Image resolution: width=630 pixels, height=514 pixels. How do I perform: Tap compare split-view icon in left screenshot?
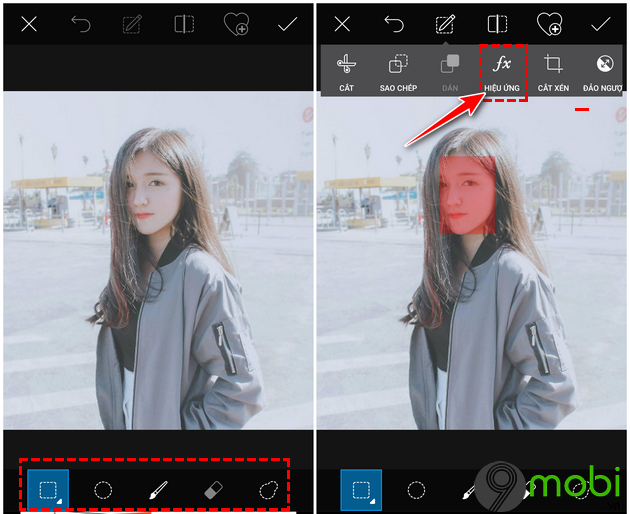coord(184,24)
